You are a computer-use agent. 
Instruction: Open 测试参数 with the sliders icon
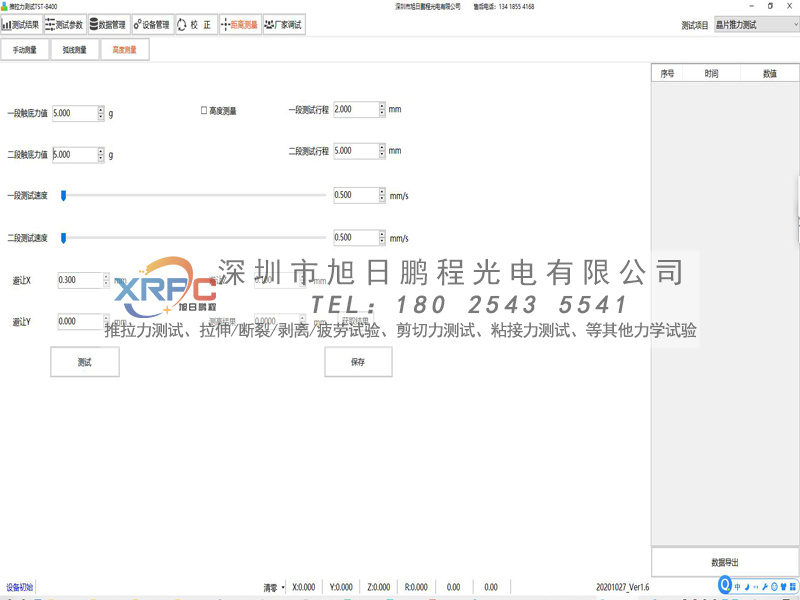tap(64, 24)
